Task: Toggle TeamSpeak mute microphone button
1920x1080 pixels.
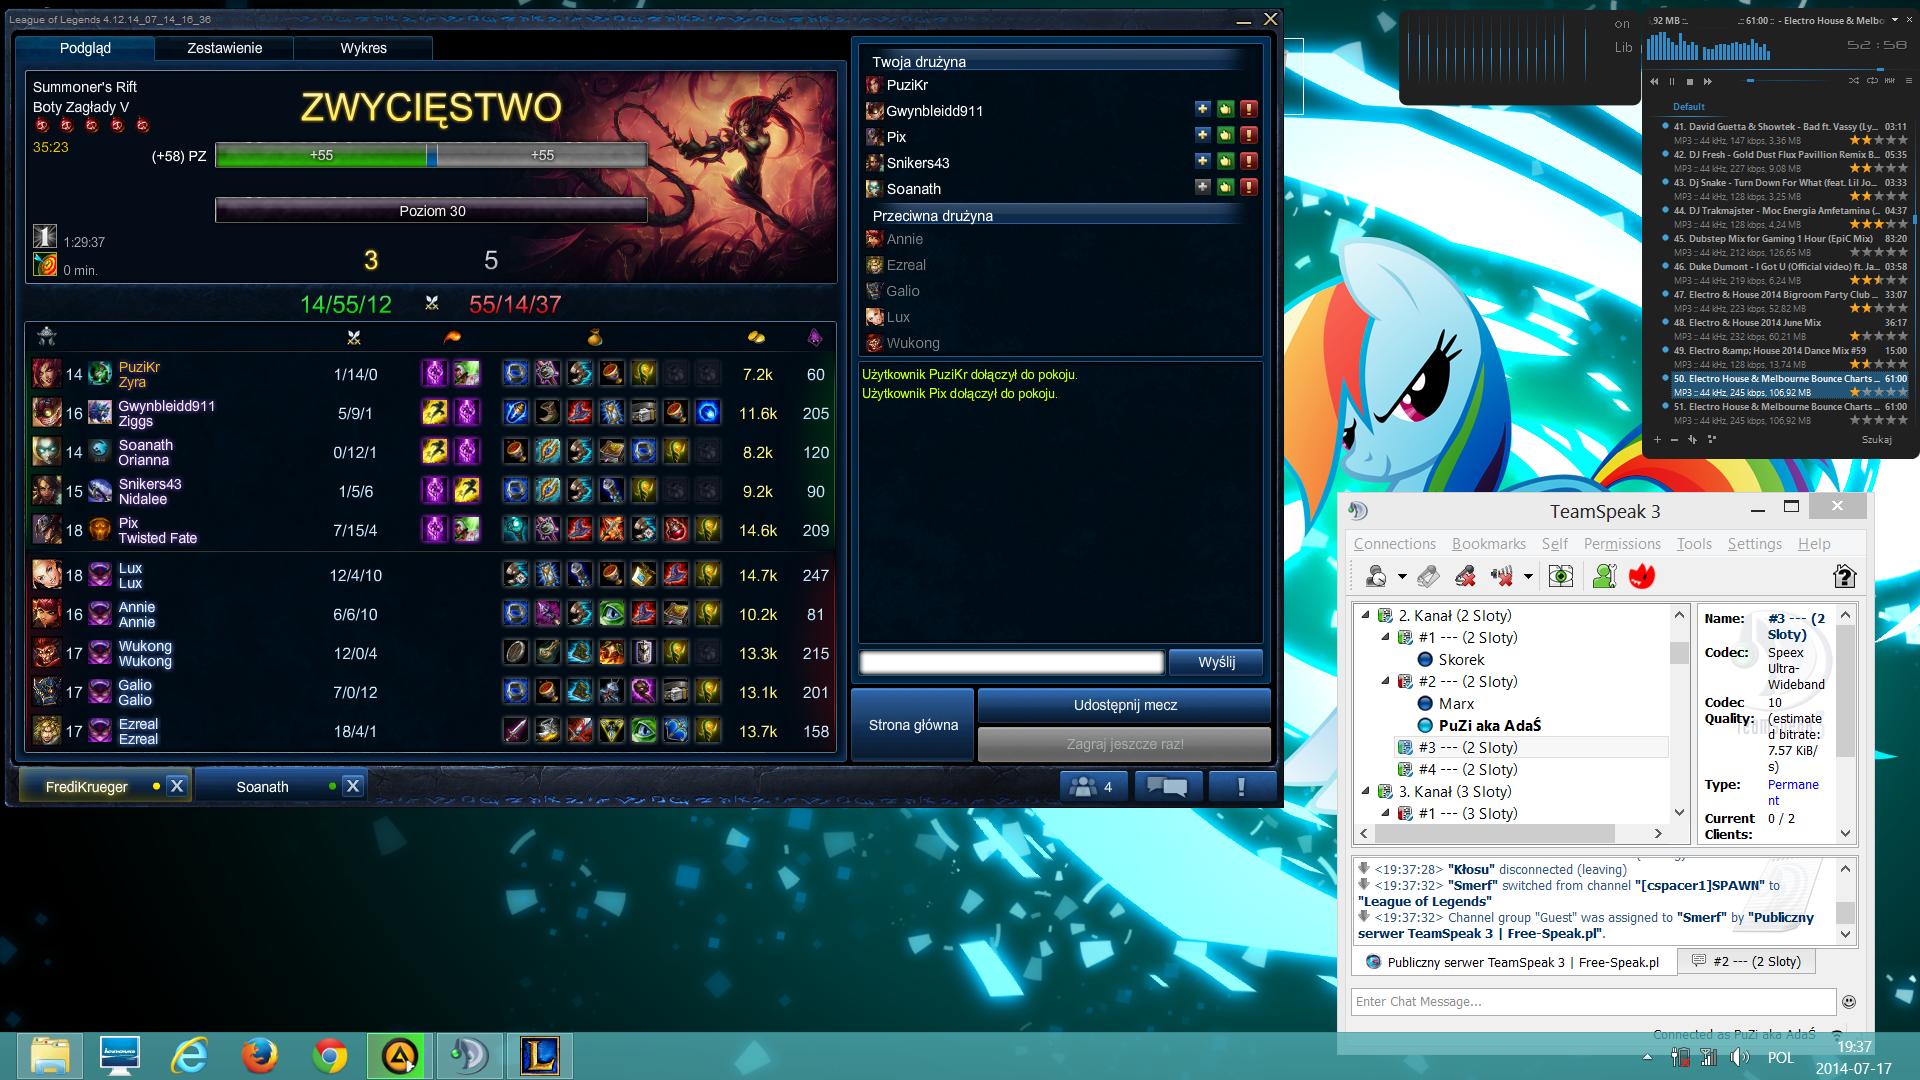Action: pos(1465,576)
